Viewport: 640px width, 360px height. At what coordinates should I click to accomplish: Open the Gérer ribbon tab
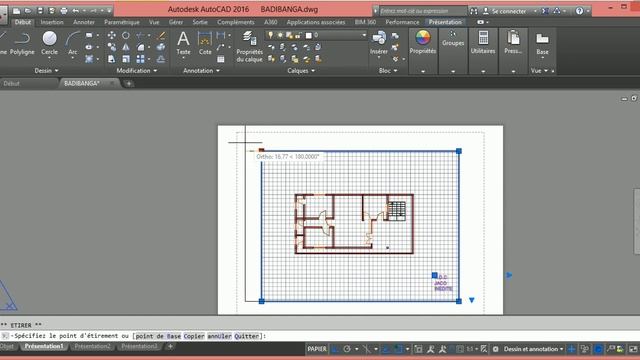point(176,22)
